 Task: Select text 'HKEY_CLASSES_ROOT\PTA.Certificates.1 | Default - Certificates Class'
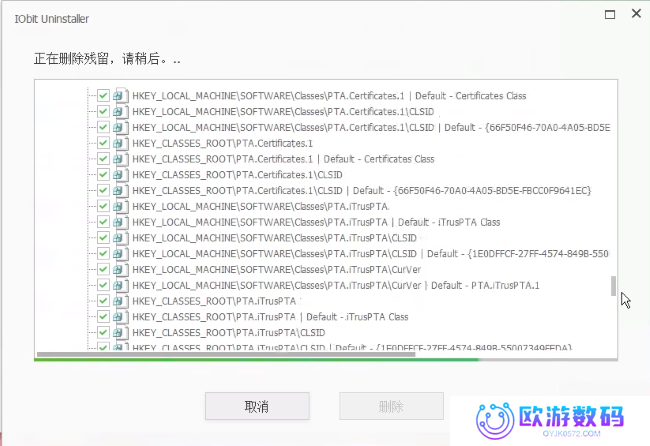click(283, 159)
